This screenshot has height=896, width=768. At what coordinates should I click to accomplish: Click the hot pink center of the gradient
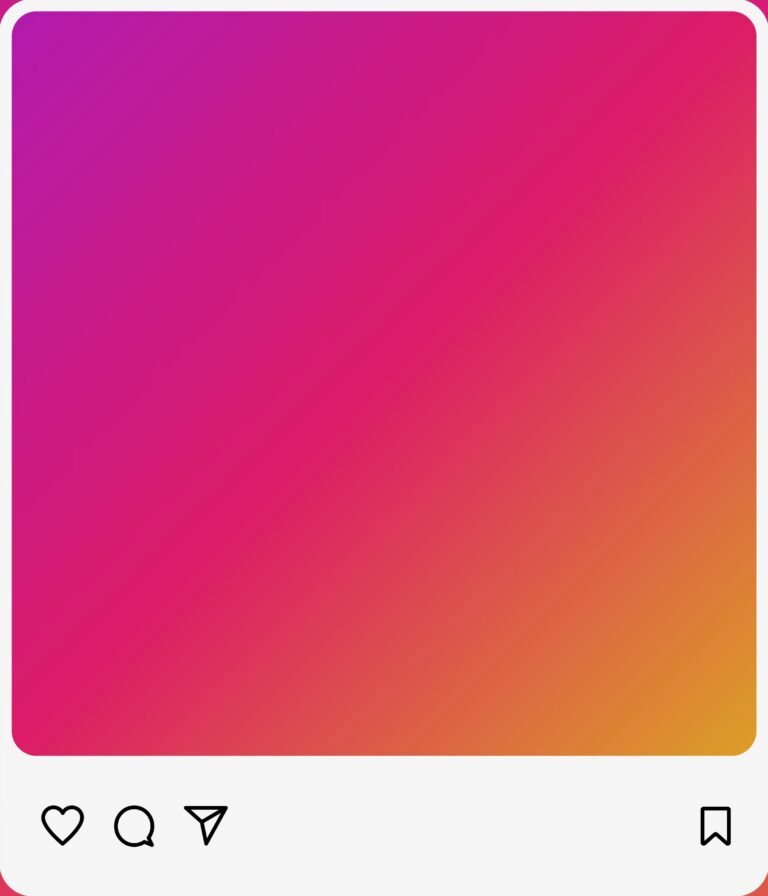384,383
